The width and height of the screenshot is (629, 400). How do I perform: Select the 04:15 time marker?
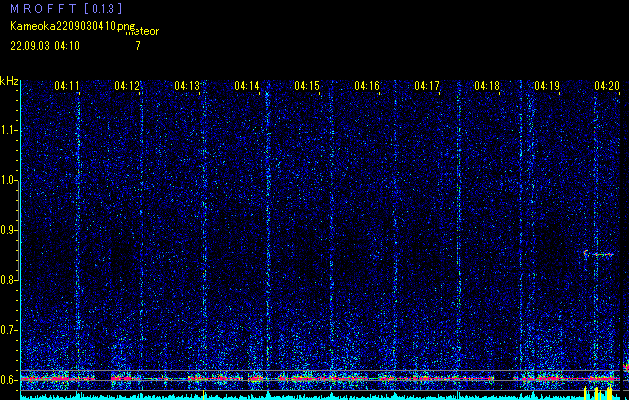pos(307,86)
